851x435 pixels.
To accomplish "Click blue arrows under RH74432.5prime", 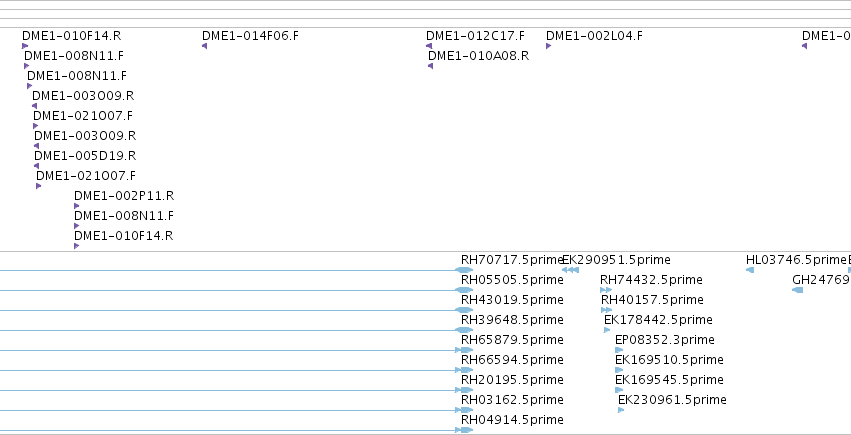I will point(606,290).
